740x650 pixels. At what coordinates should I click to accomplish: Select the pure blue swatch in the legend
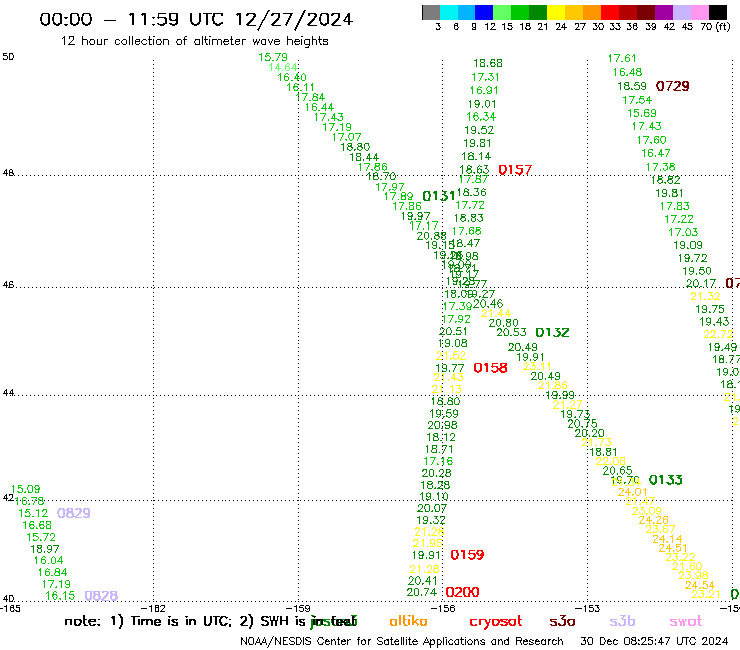pyautogui.click(x=484, y=12)
